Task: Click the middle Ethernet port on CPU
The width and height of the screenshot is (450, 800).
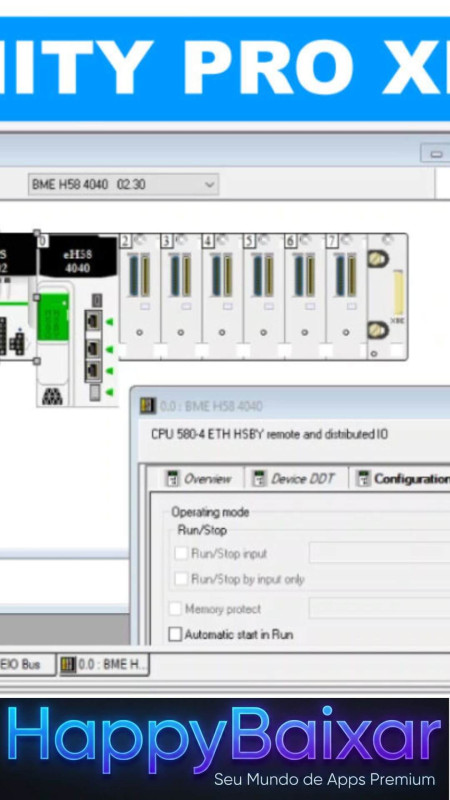Action: coord(93,348)
